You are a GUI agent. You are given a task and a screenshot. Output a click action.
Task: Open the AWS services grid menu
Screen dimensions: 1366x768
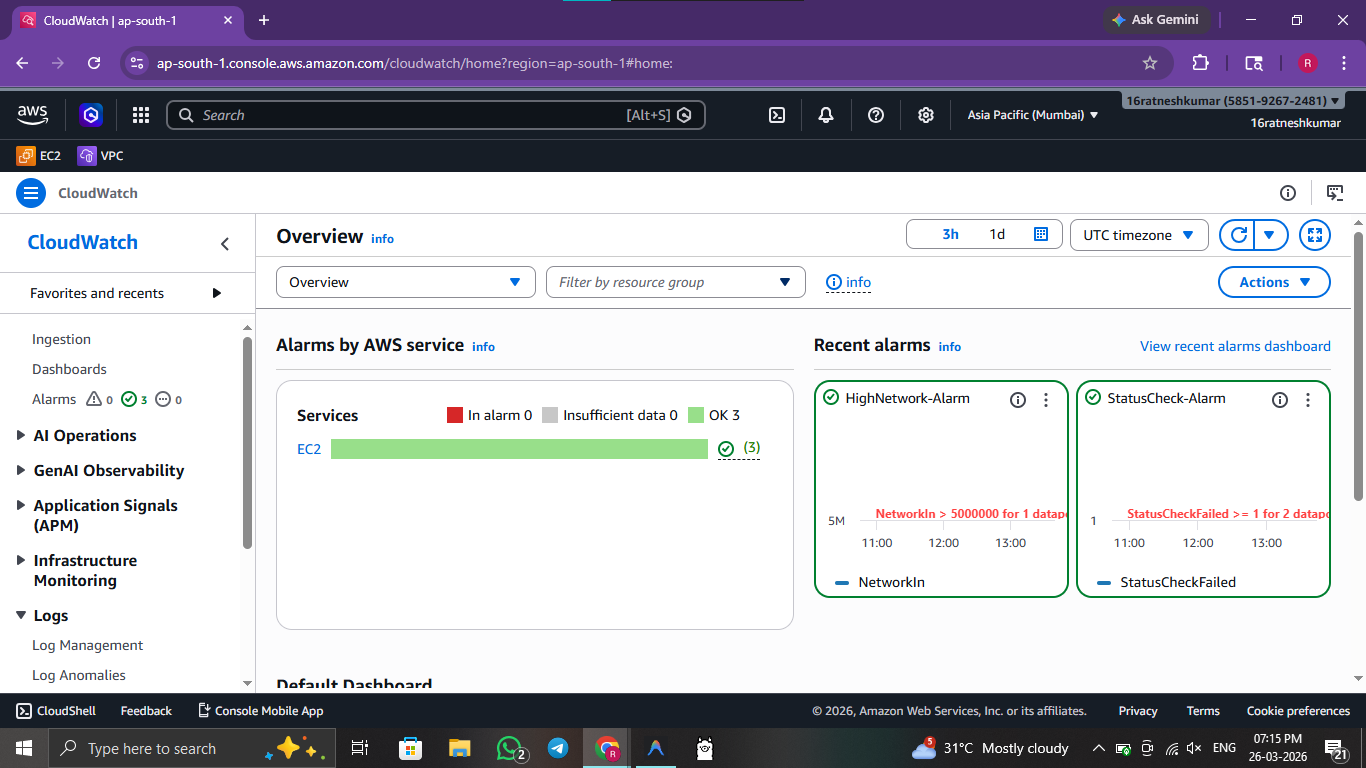click(x=141, y=115)
